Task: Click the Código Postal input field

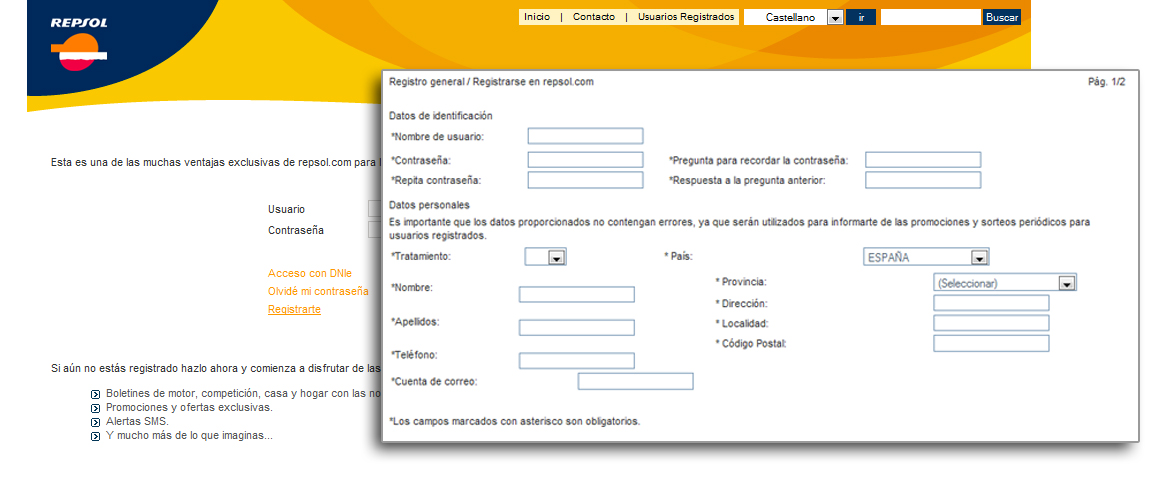Action: pyautogui.click(x=991, y=344)
